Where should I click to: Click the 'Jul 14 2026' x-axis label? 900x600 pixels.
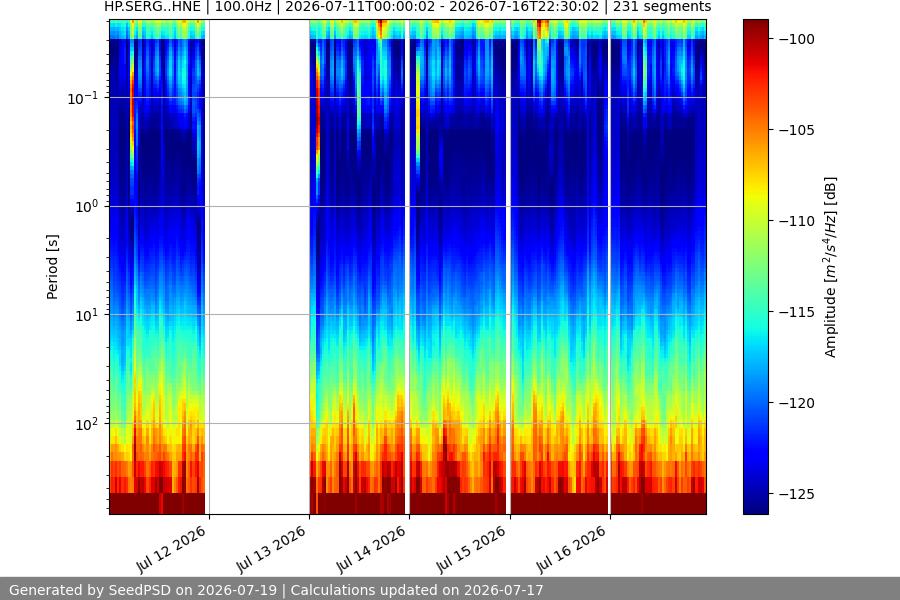coord(371,549)
